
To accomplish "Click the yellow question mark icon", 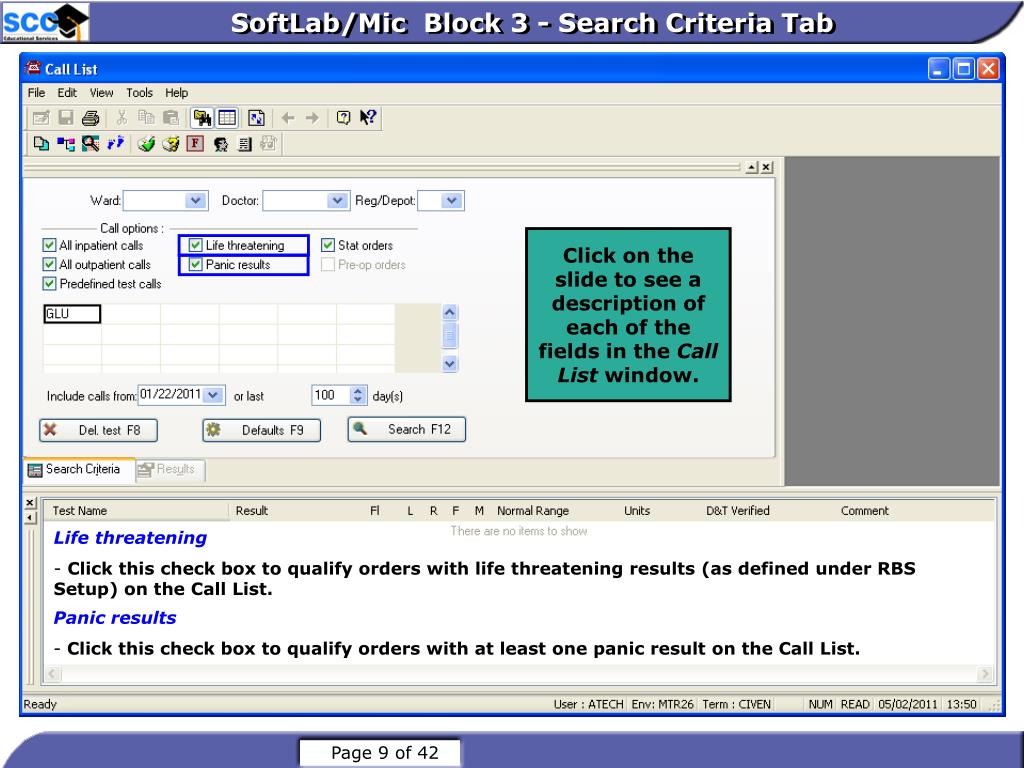I will coord(171,144).
